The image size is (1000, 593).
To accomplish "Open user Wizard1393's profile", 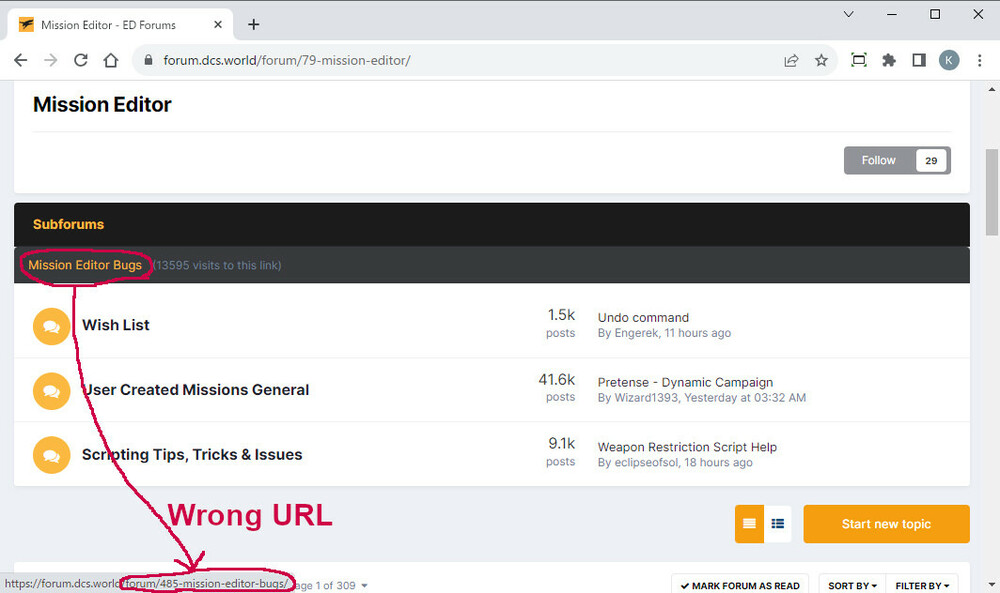I will [647, 398].
